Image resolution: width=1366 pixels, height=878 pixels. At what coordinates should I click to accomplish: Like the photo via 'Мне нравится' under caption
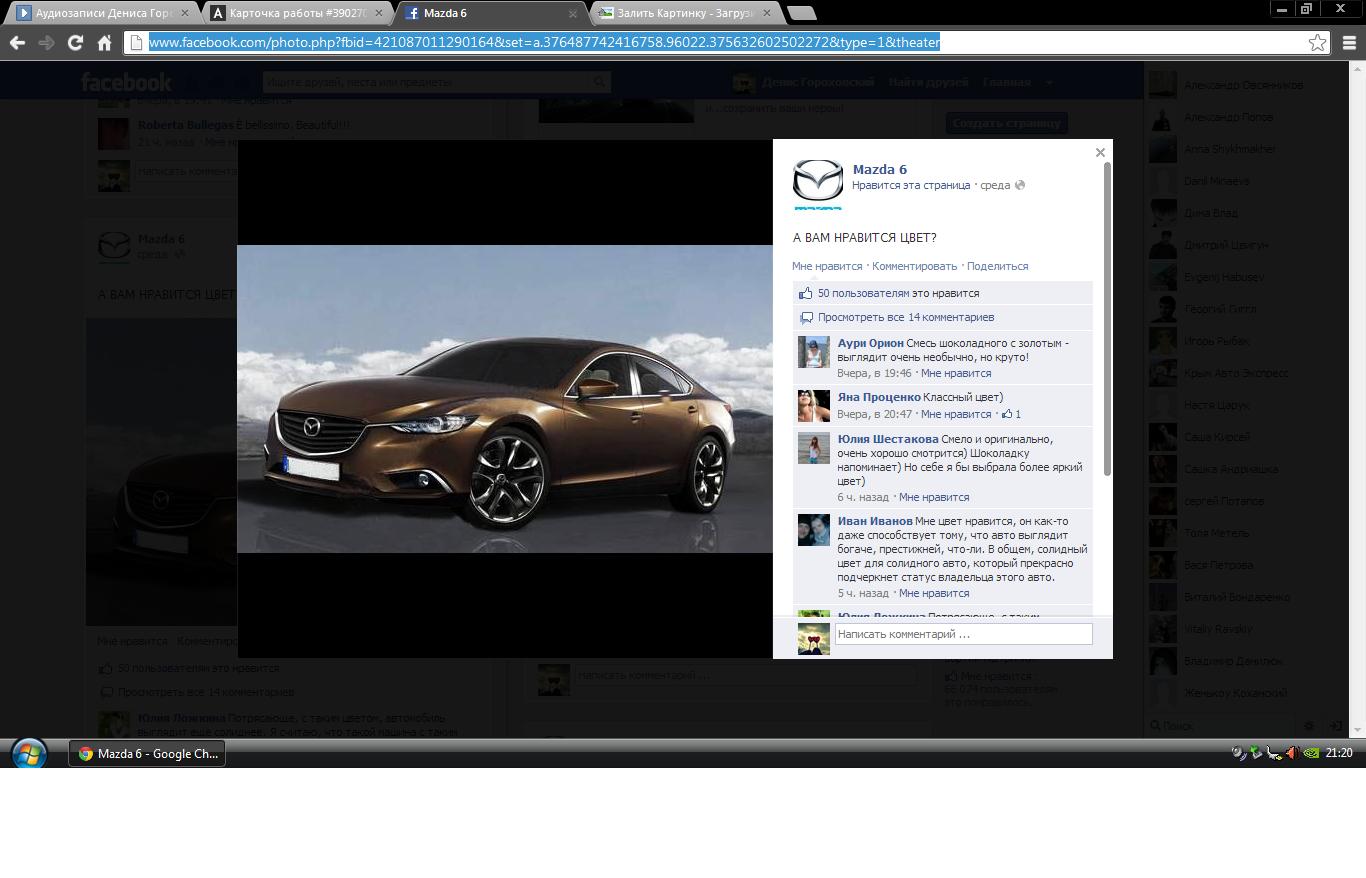(x=827, y=266)
